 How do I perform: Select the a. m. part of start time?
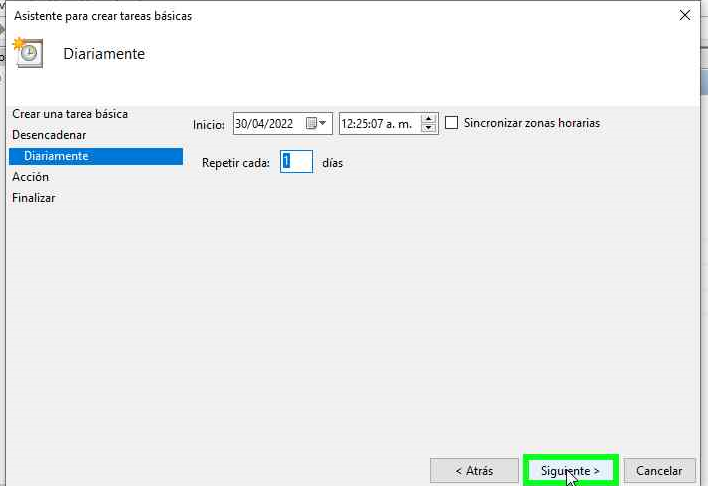pyautogui.click(x=399, y=124)
